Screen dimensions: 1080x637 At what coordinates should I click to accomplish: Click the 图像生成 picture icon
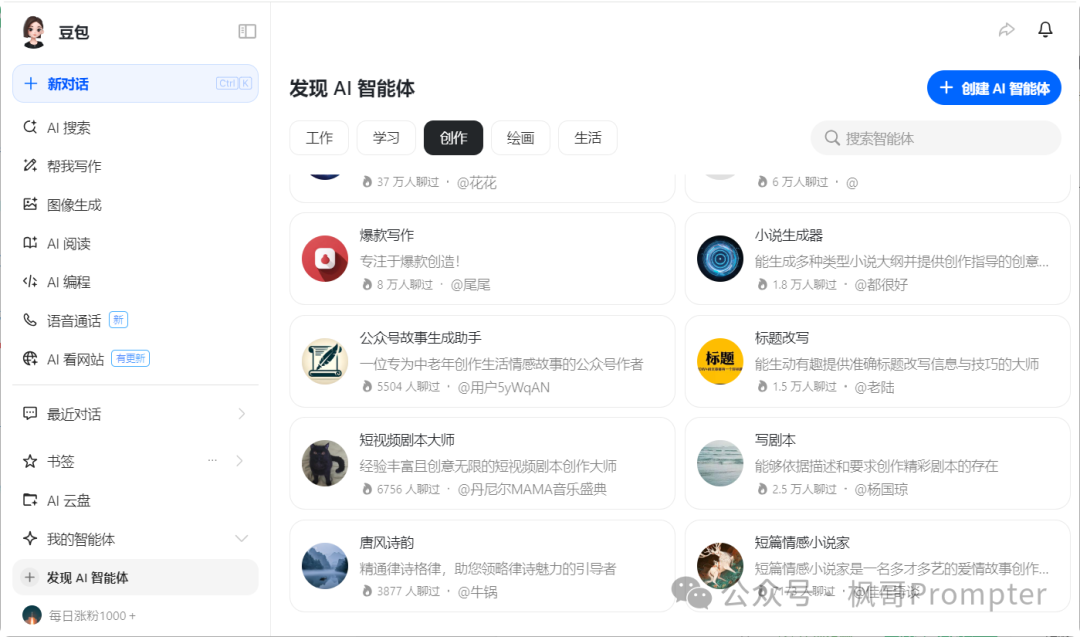[30, 204]
